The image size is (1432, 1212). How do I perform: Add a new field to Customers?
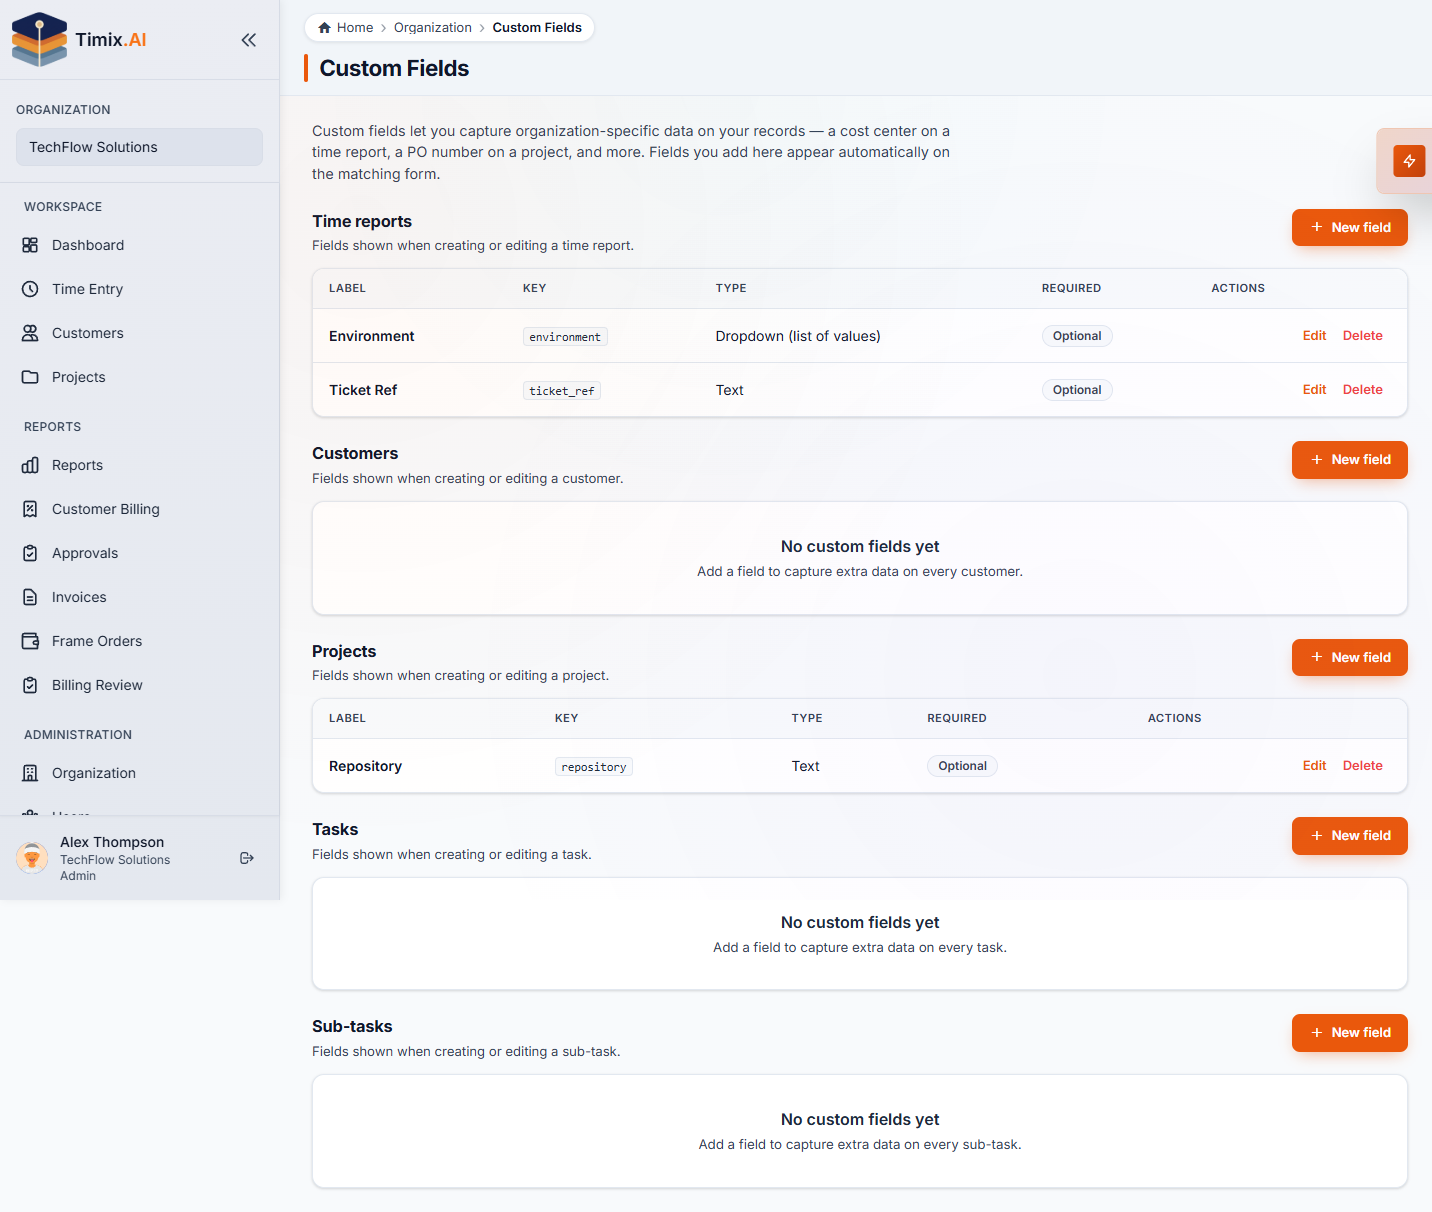pyautogui.click(x=1349, y=460)
